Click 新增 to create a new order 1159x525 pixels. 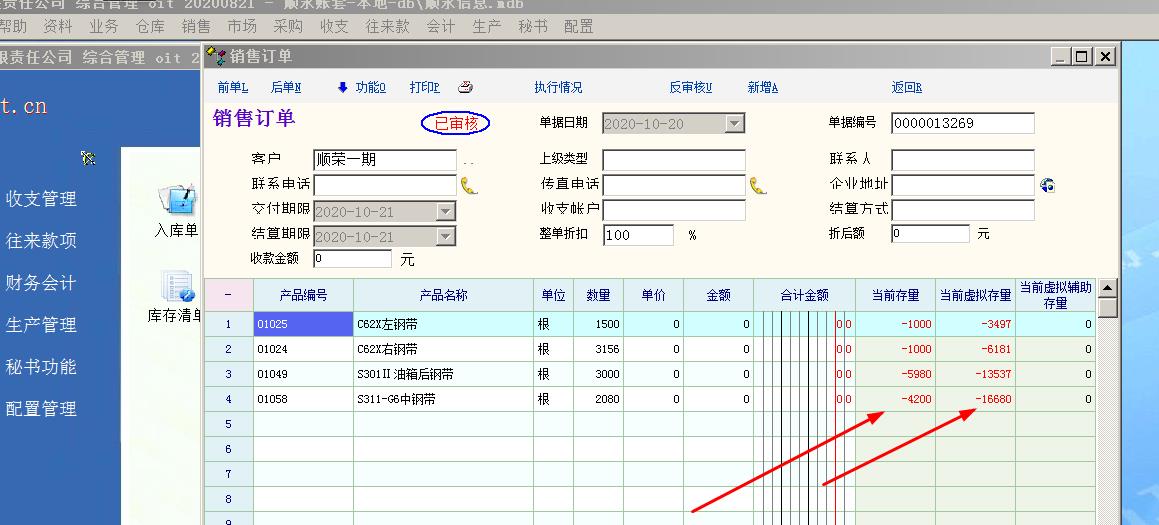(x=762, y=88)
